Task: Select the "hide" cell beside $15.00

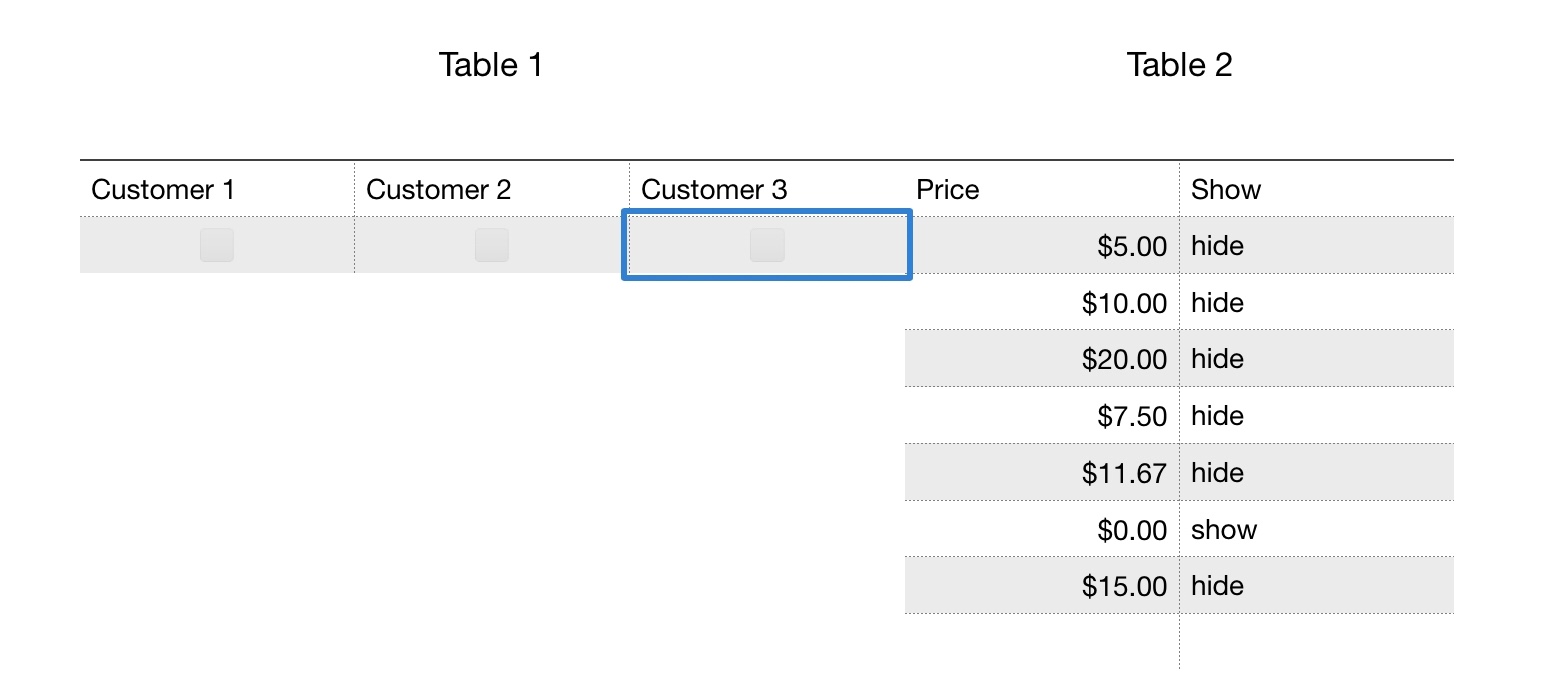Action: 1316,586
